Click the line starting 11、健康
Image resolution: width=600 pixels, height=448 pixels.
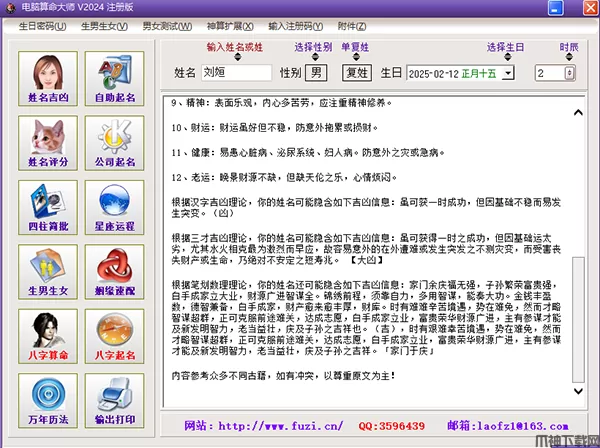coord(308,153)
